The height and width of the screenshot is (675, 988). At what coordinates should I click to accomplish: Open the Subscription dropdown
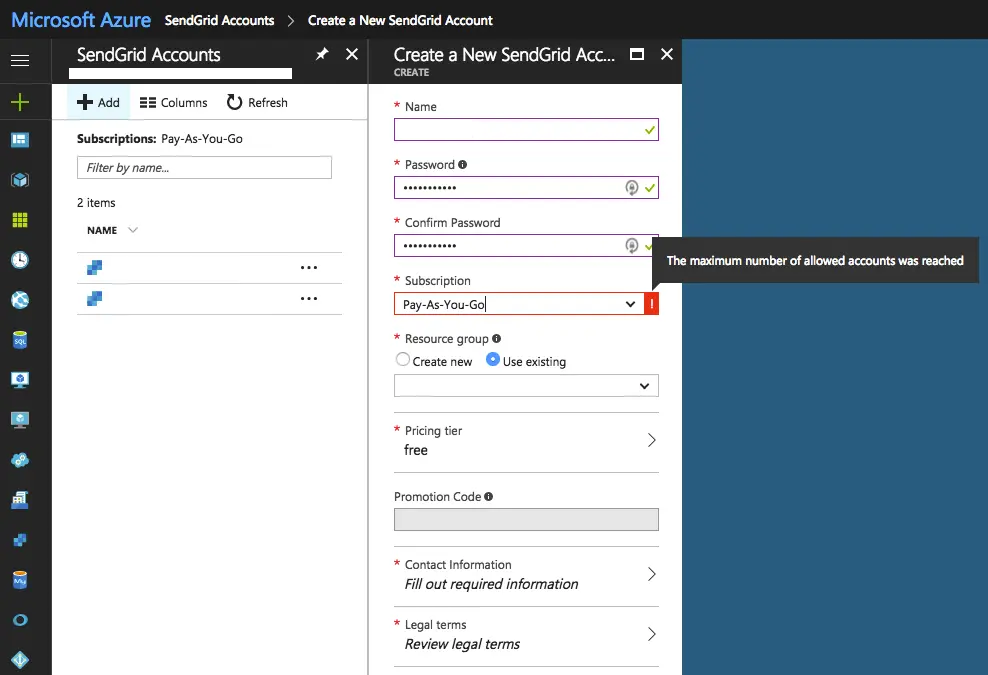pyautogui.click(x=519, y=304)
